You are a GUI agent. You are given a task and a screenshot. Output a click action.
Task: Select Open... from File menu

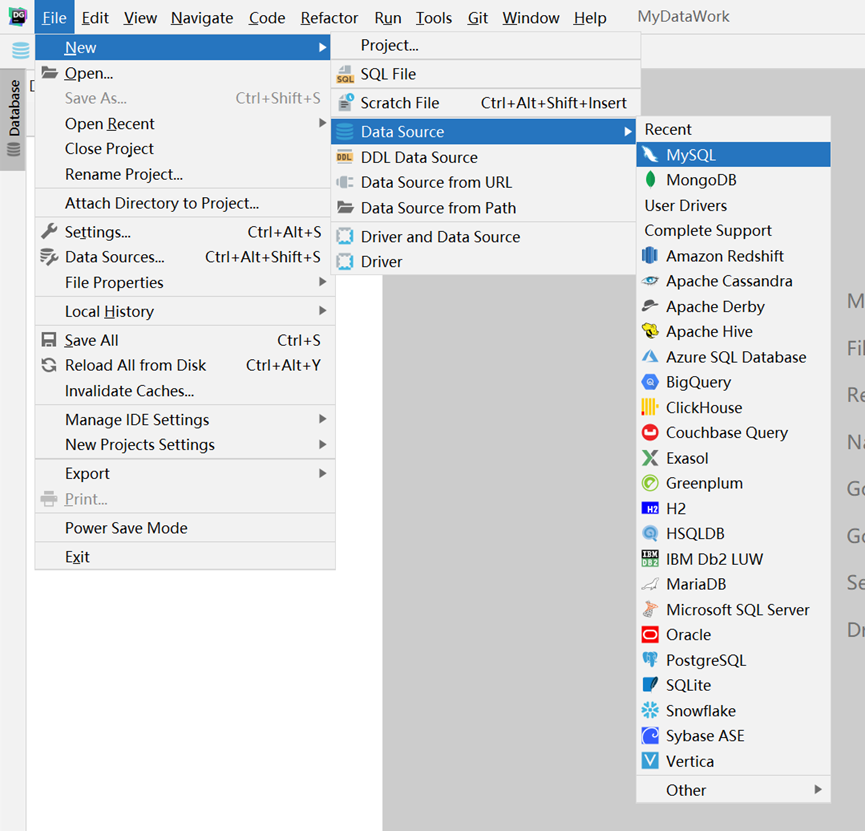point(185,73)
